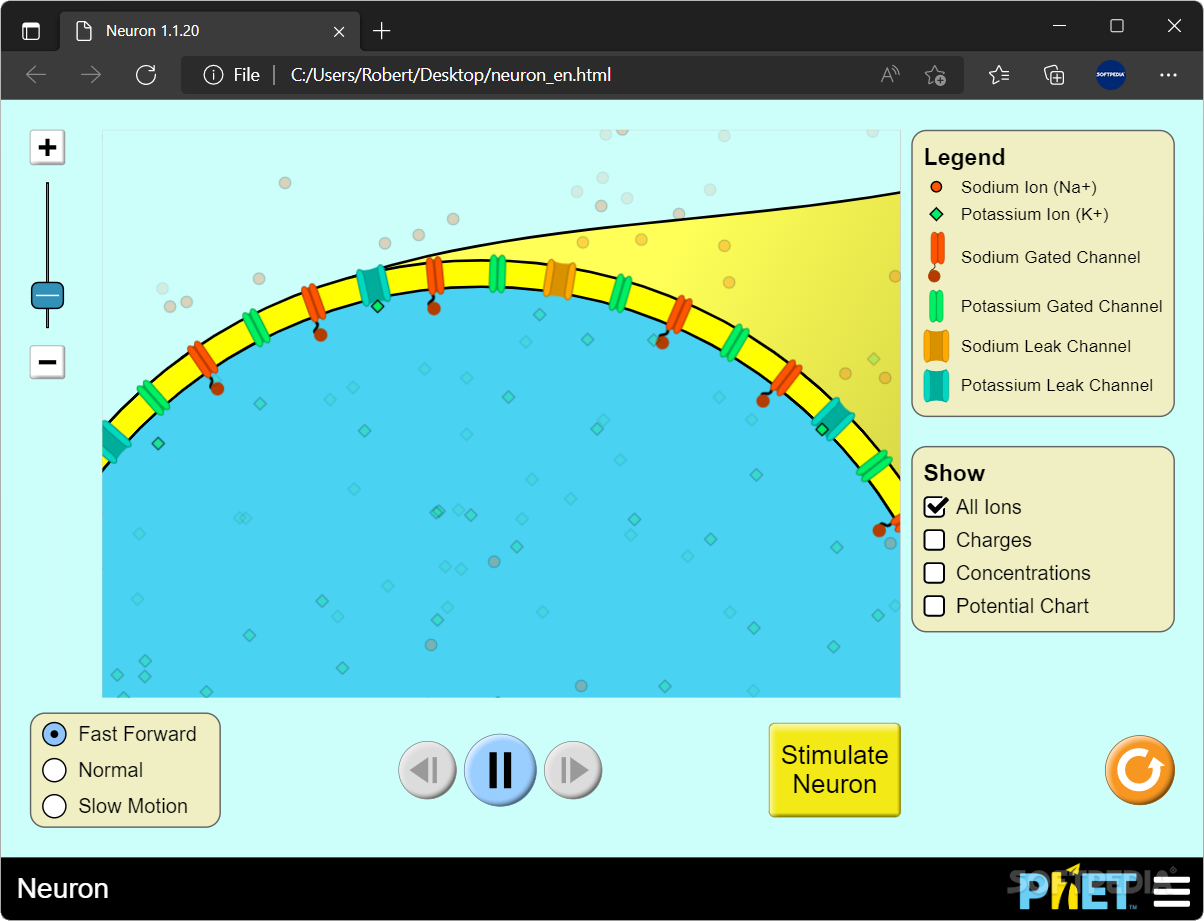Pause the simulation
The image size is (1204, 921).
[x=500, y=770]
